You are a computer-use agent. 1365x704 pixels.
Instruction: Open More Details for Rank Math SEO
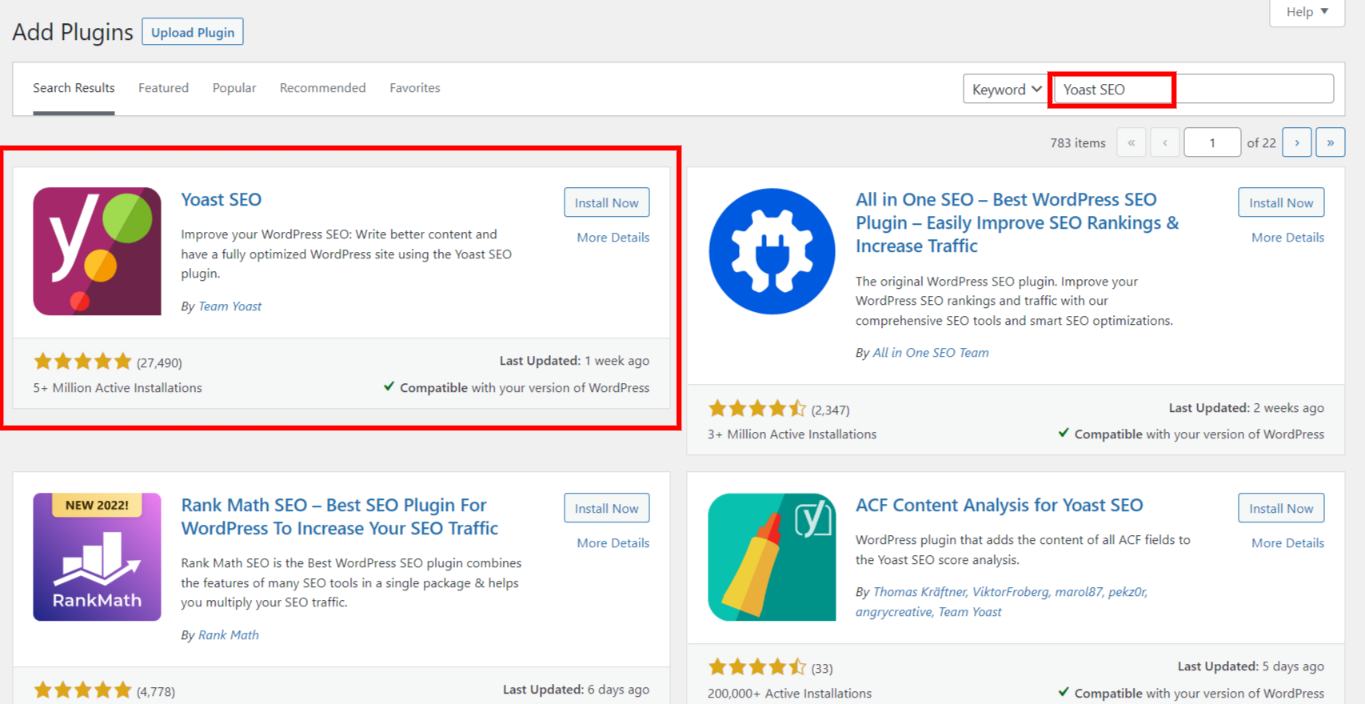[613, 543]
